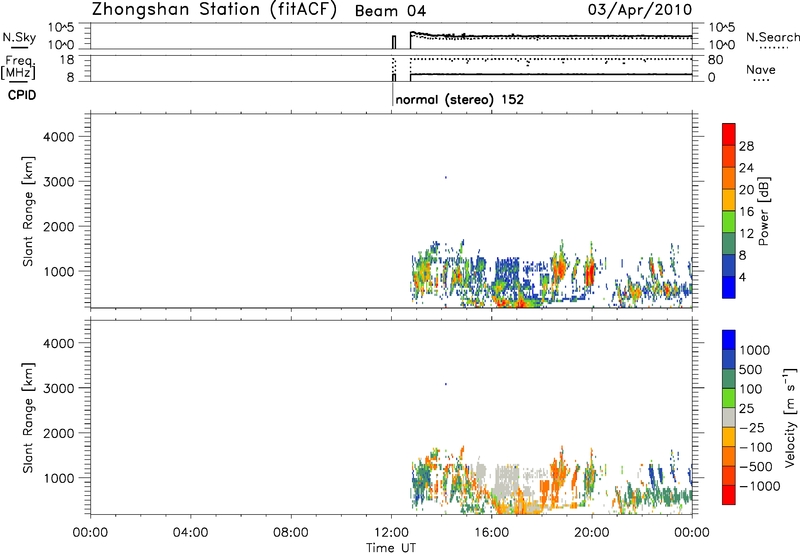Viewport: 800px width, 554px height.
Task: Click the isolated echo dot near 3000 km in velocity panel
Action: pos(446,384)
